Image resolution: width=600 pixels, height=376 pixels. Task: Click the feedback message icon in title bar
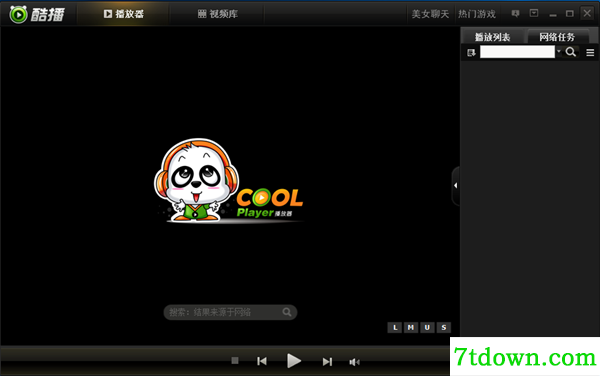[x=515, y=14]
